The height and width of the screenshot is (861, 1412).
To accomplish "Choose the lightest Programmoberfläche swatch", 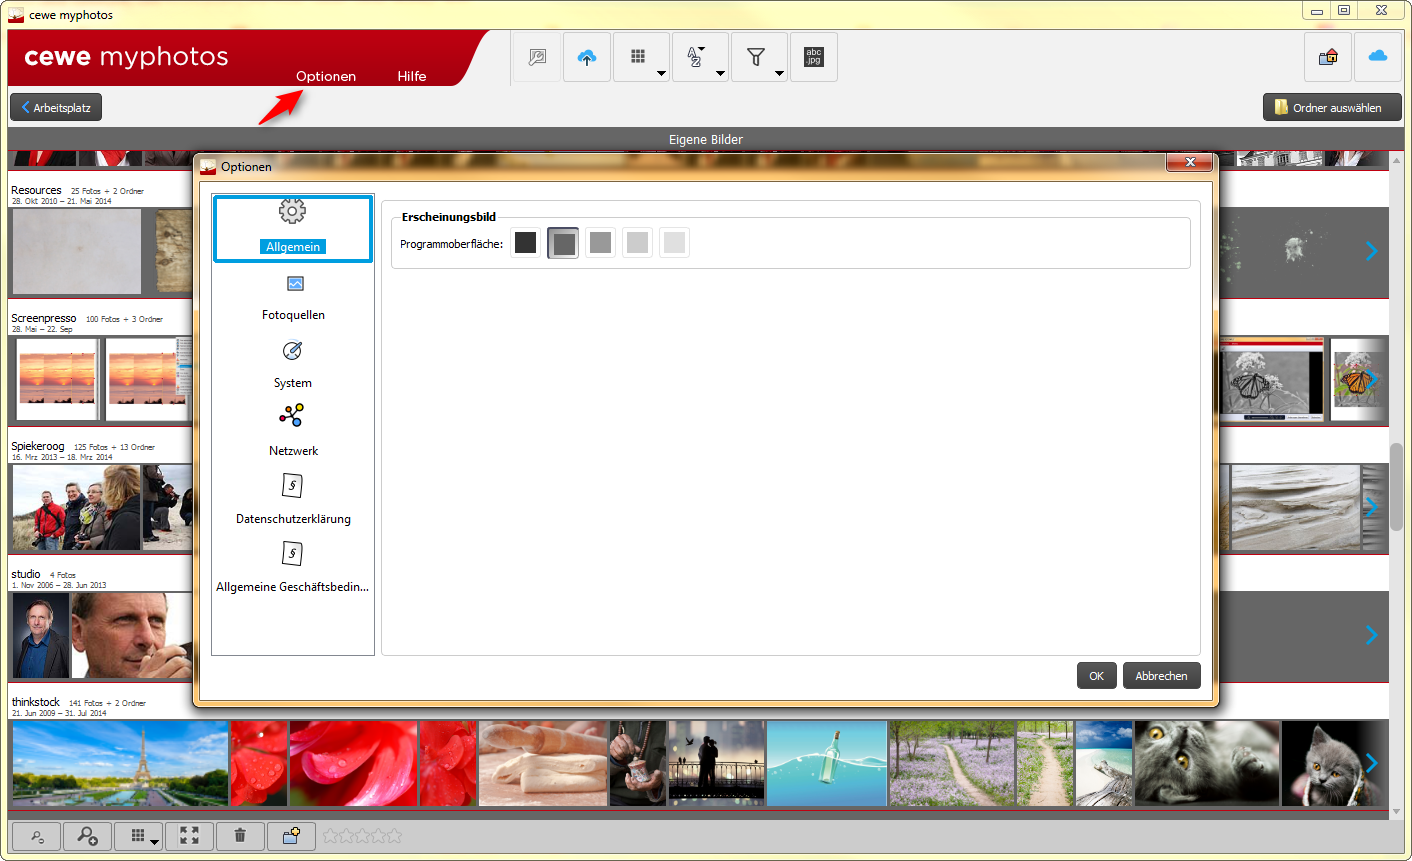I will (x=674, y=242).
